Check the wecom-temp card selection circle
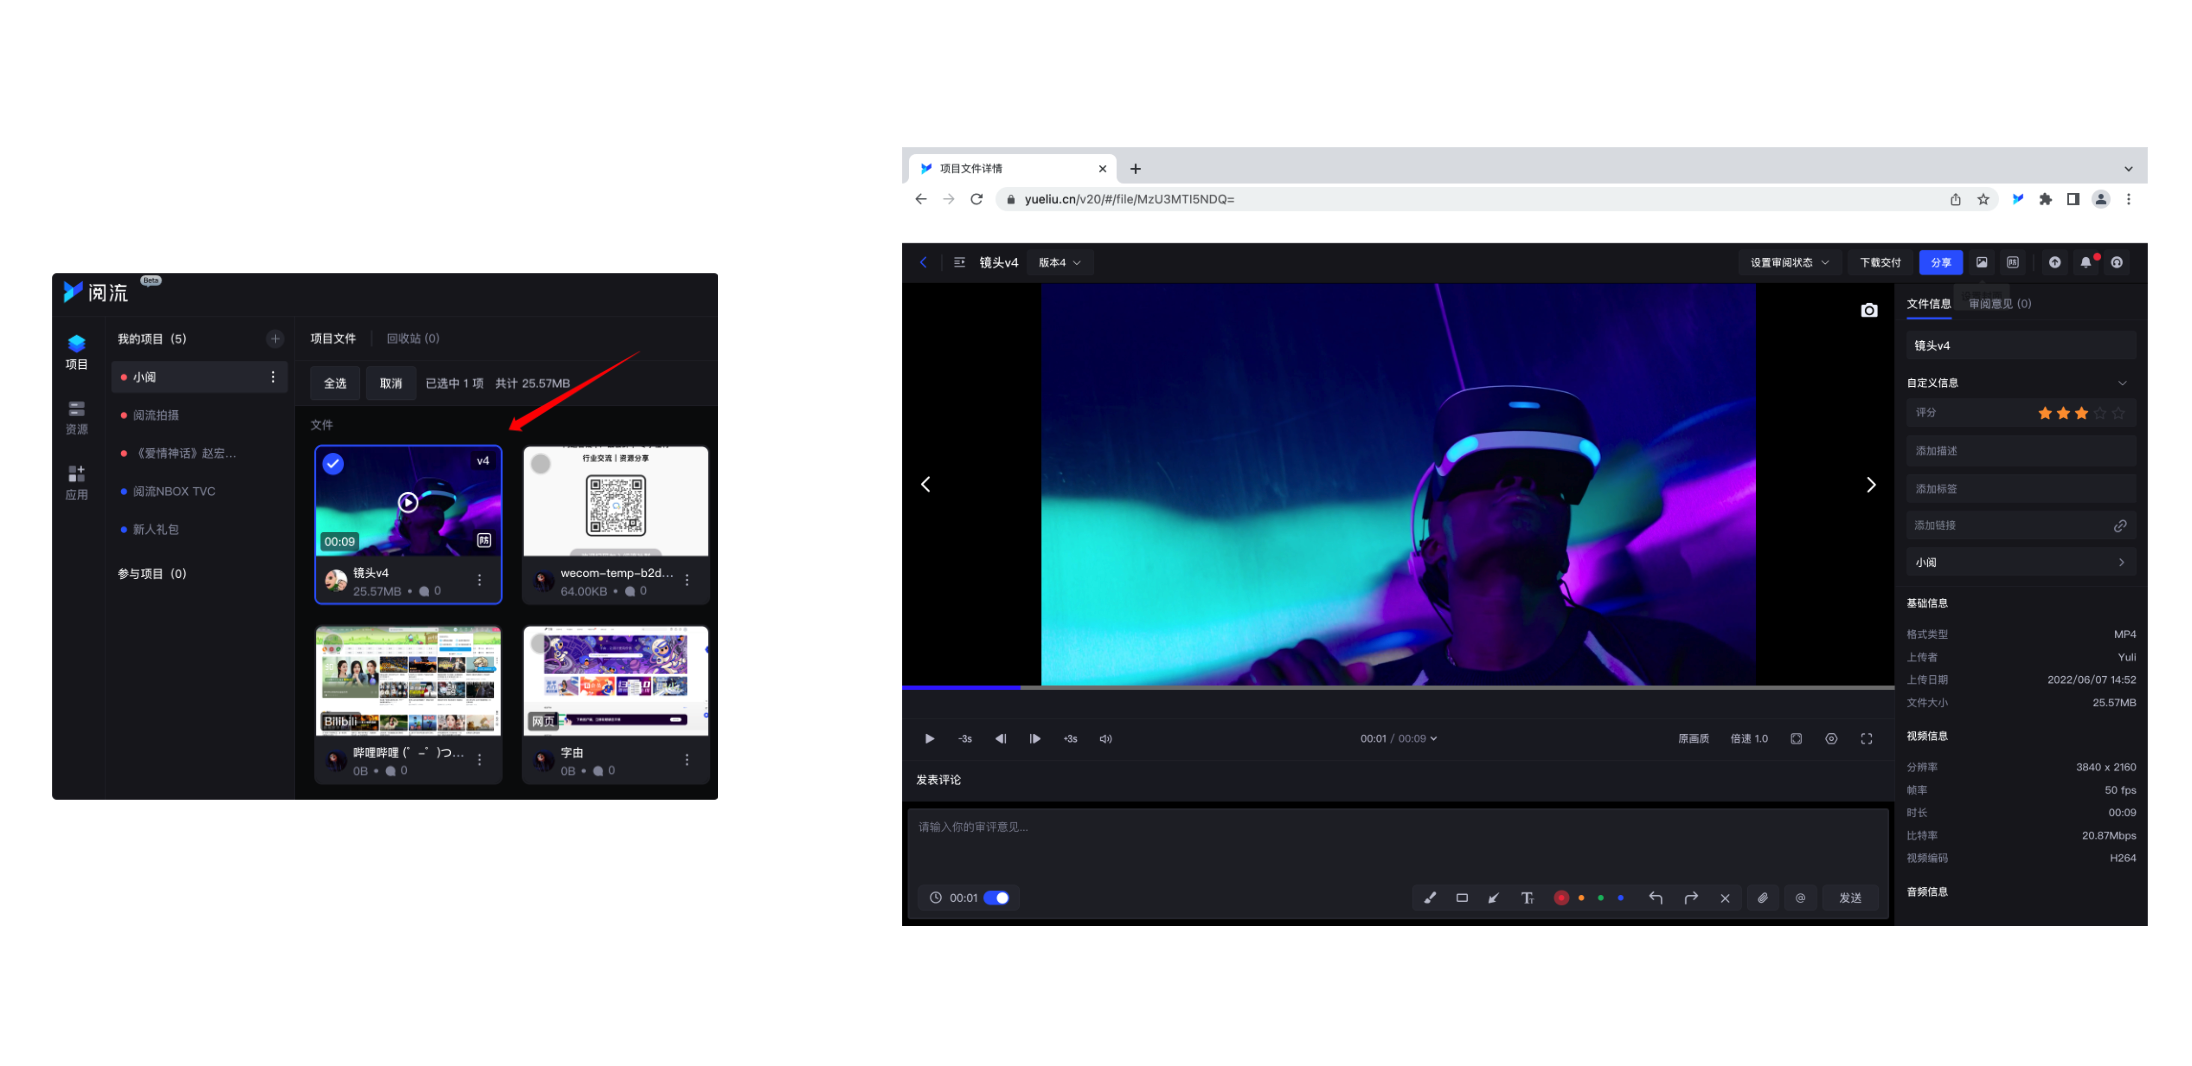Screen dimensions: 2192x1066 541,464
